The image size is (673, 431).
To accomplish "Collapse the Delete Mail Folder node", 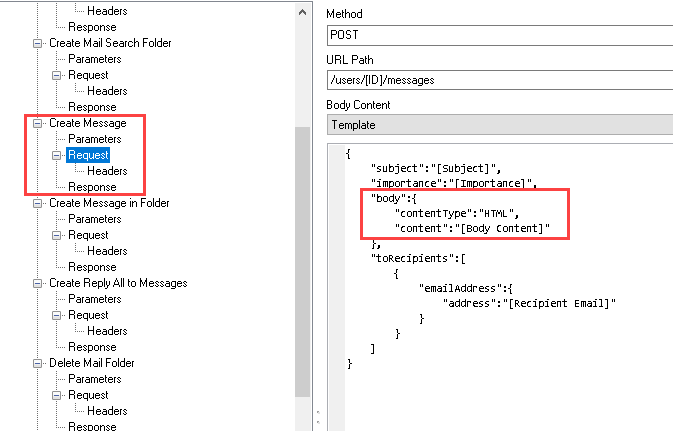I will click(x=38, y=363).
